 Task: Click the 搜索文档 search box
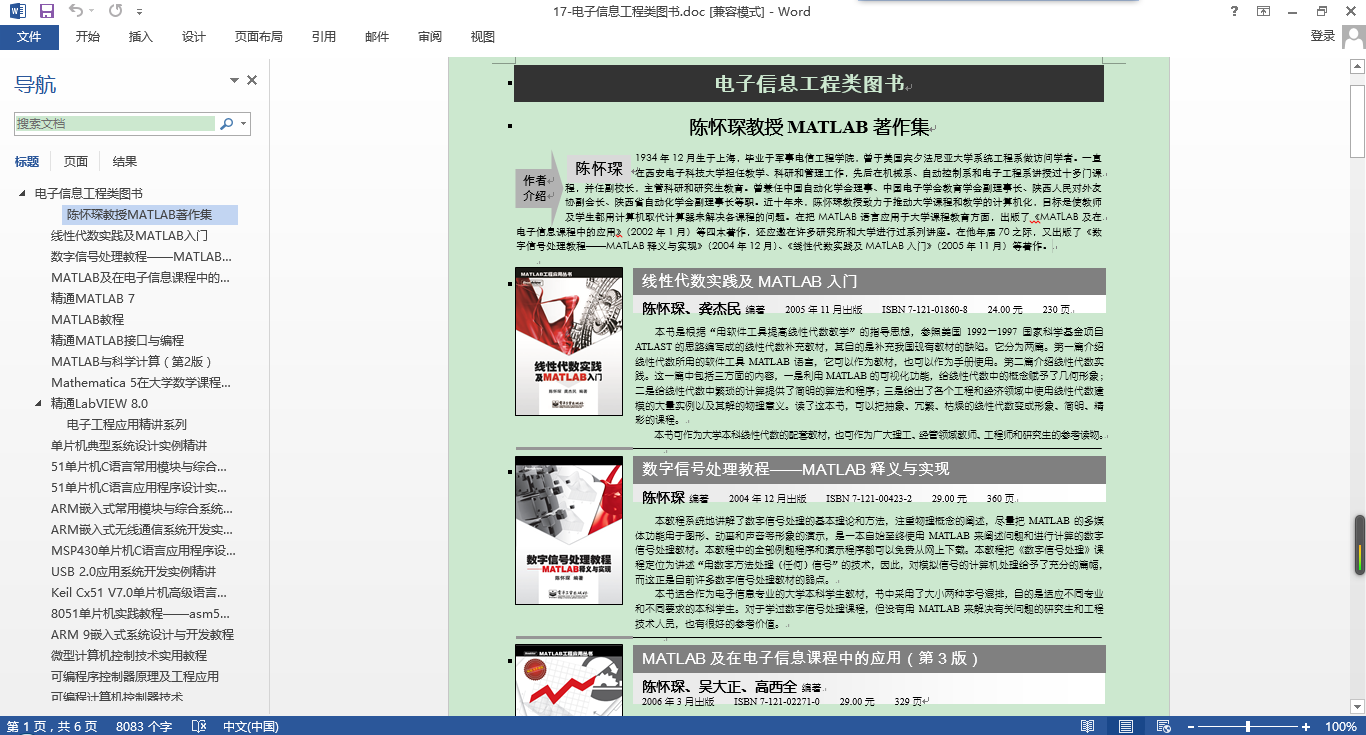115,124
